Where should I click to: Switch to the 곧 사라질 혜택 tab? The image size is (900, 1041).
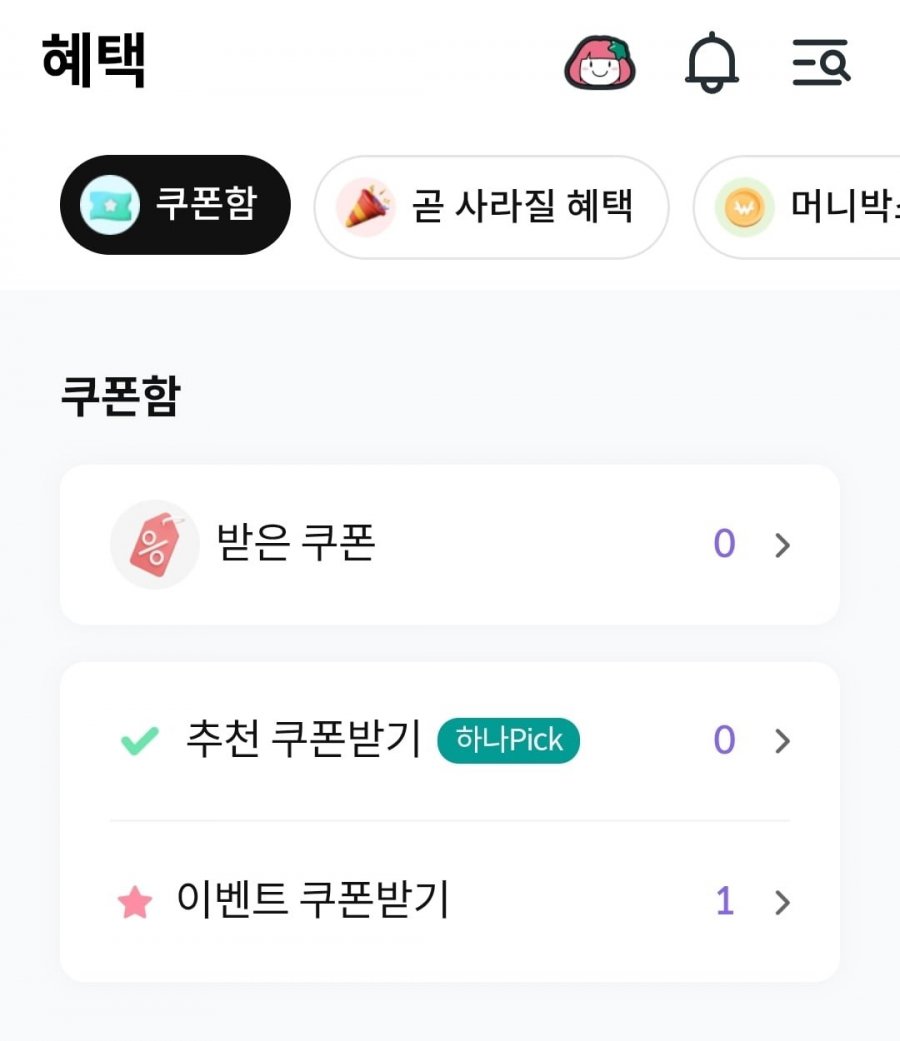tap(491, 207)
